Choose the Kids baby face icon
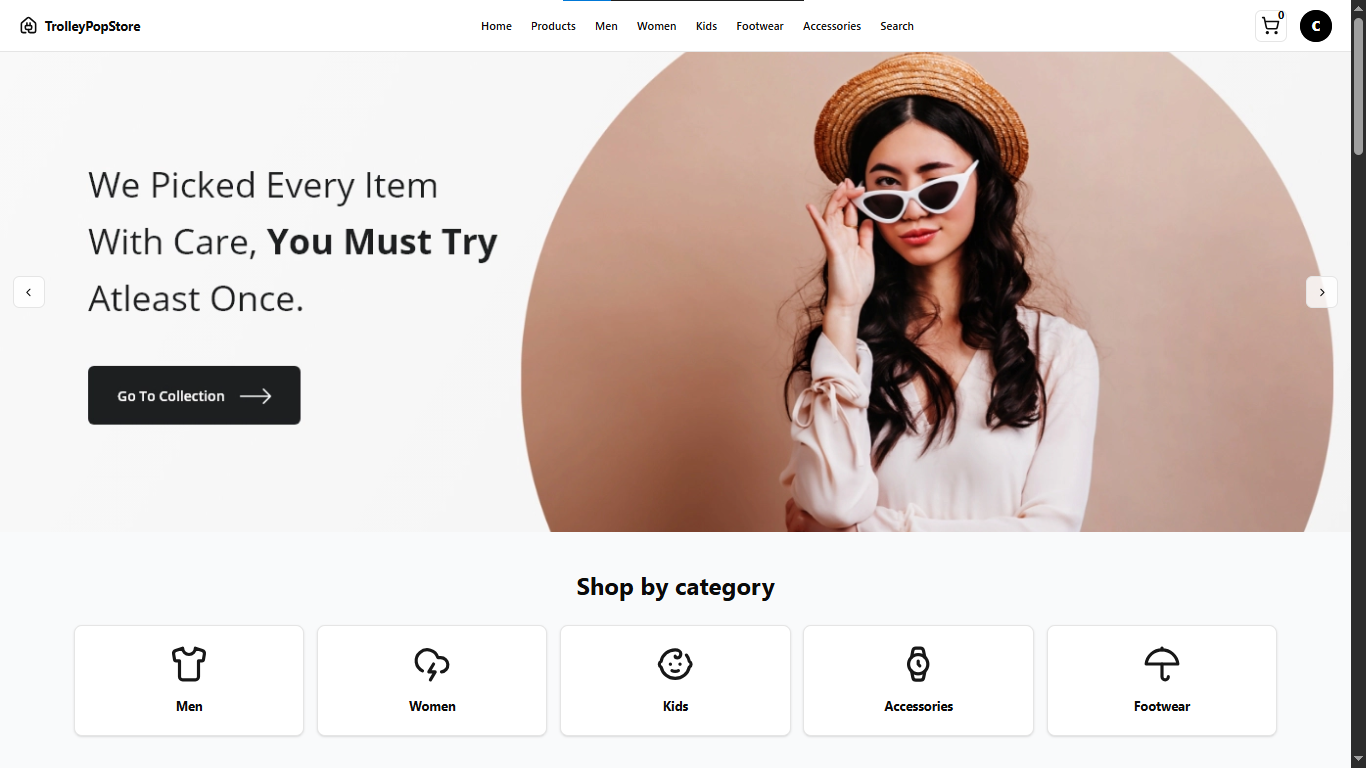Image resolution: width=1366 pixels, height=768 pixels. pos(675,663)
